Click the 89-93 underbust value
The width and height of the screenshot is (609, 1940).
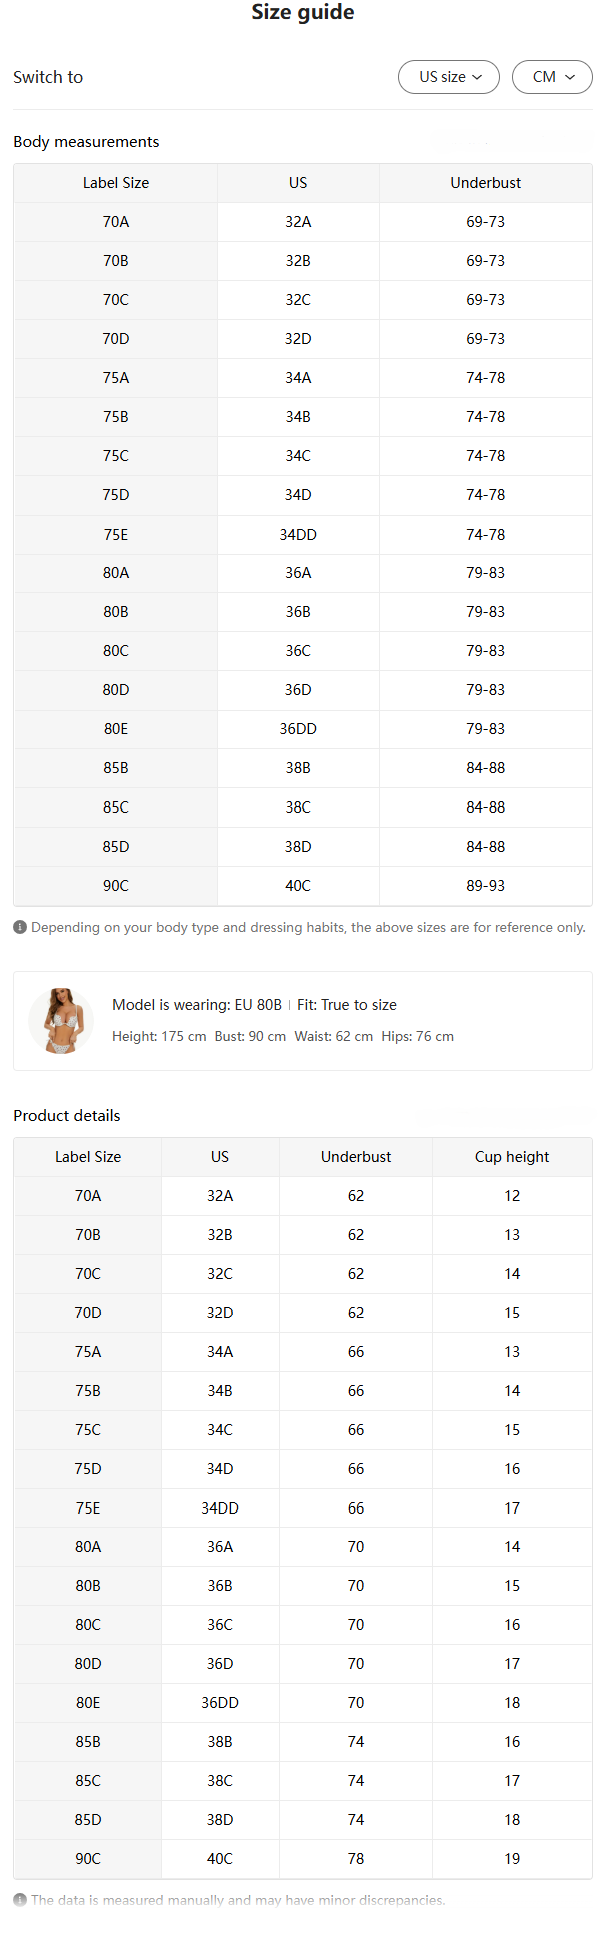[x=486, y=886]
